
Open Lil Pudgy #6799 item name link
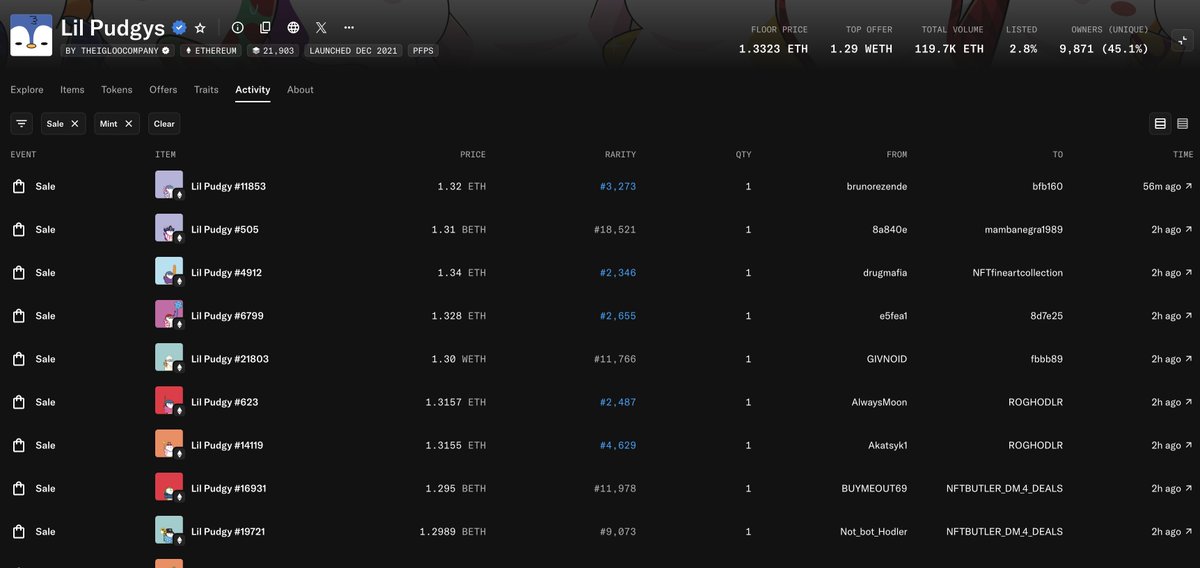click(227, 316)
